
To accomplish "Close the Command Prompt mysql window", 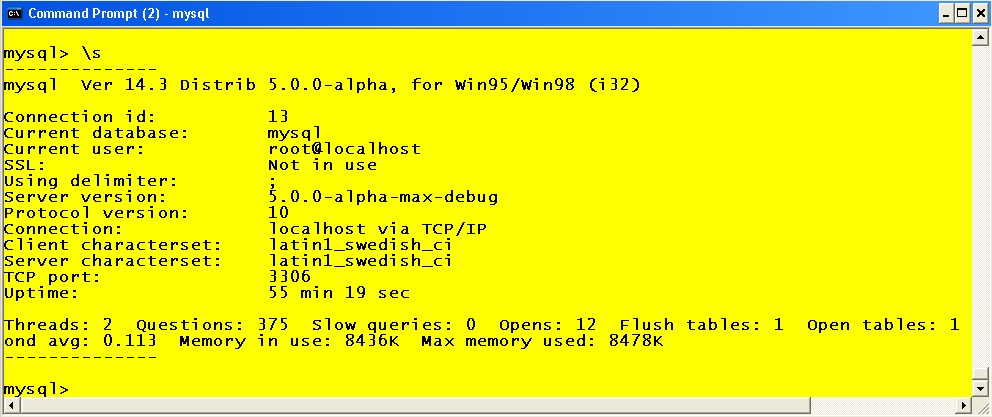I will click(x=979, y=13).
